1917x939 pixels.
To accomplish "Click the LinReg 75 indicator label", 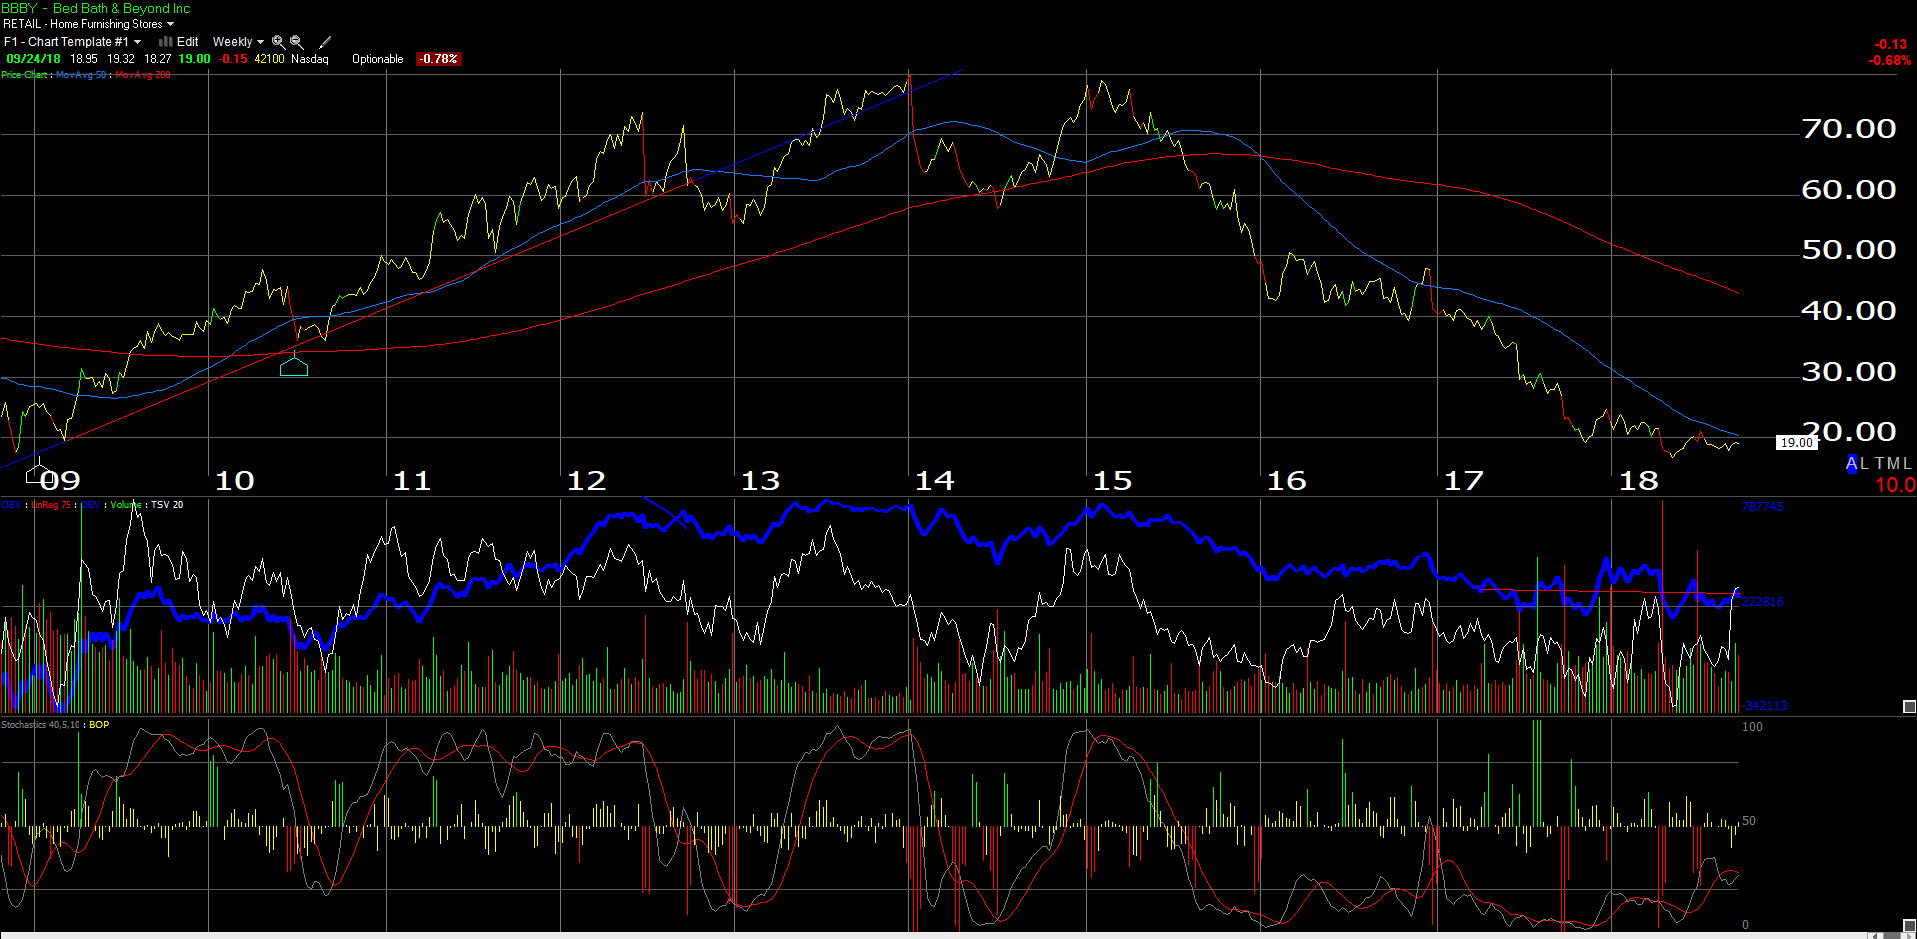I will [x=52, y=505].
